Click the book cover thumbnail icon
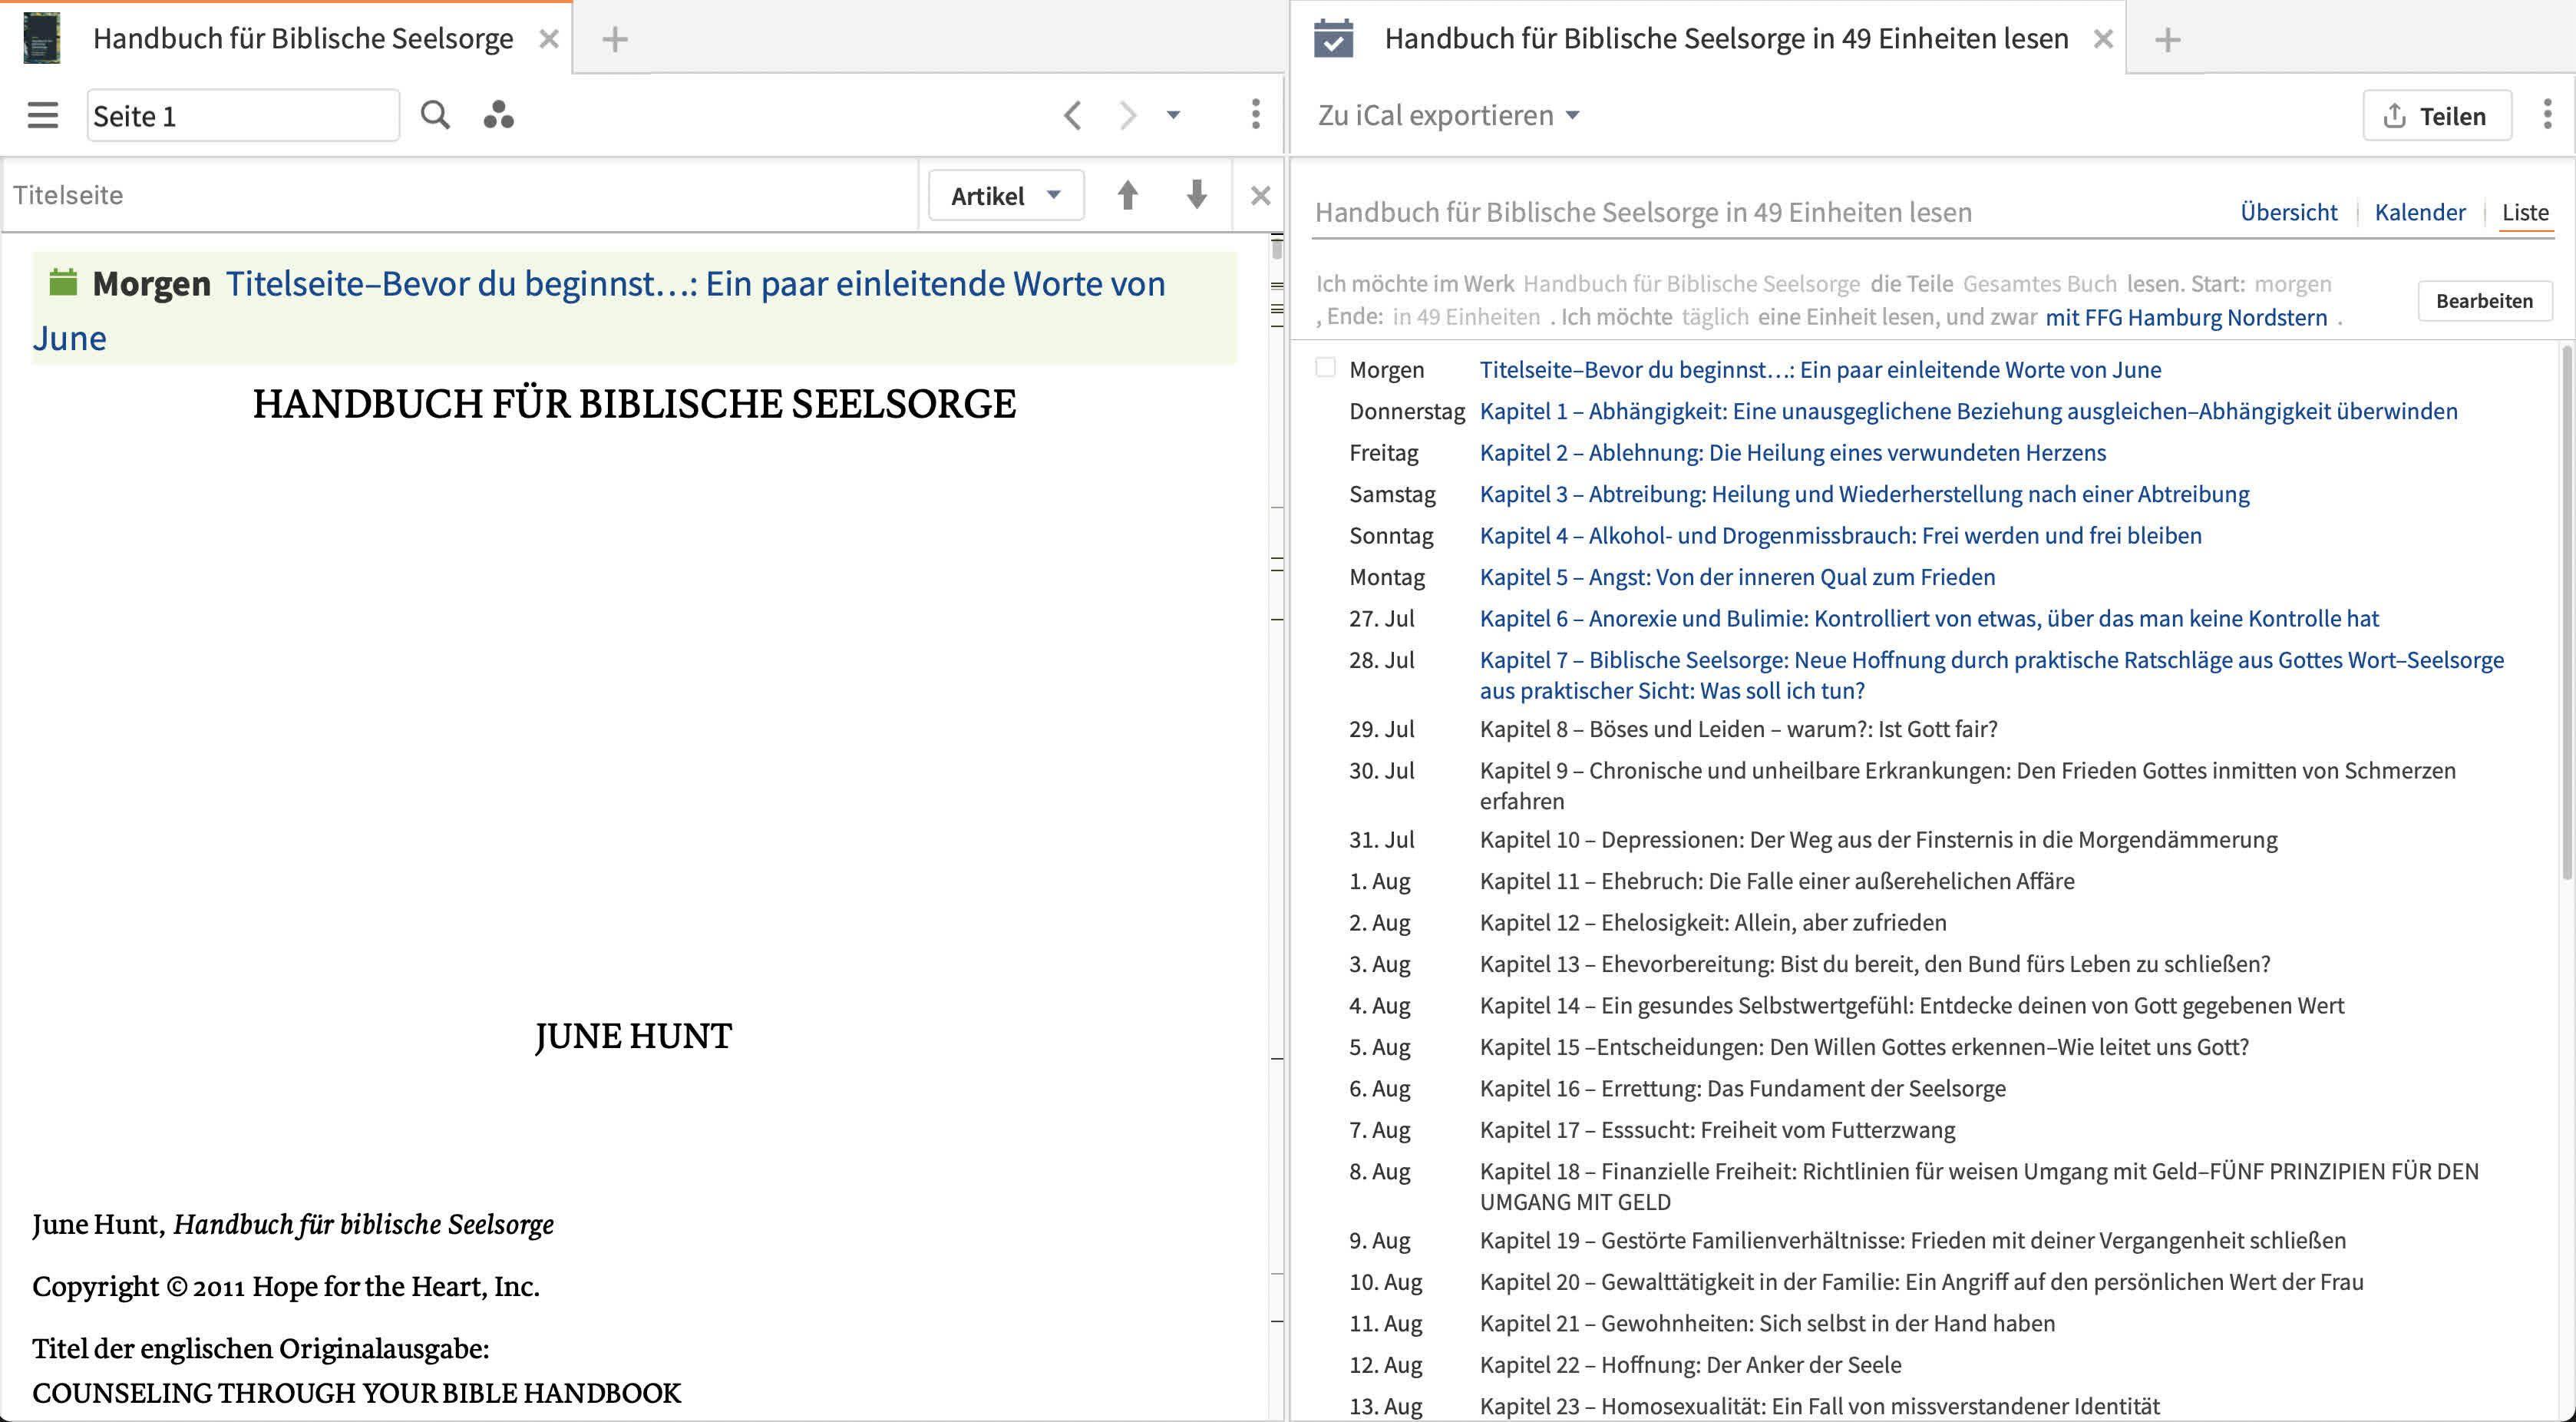2576x1422 pixels. point(42,38)
